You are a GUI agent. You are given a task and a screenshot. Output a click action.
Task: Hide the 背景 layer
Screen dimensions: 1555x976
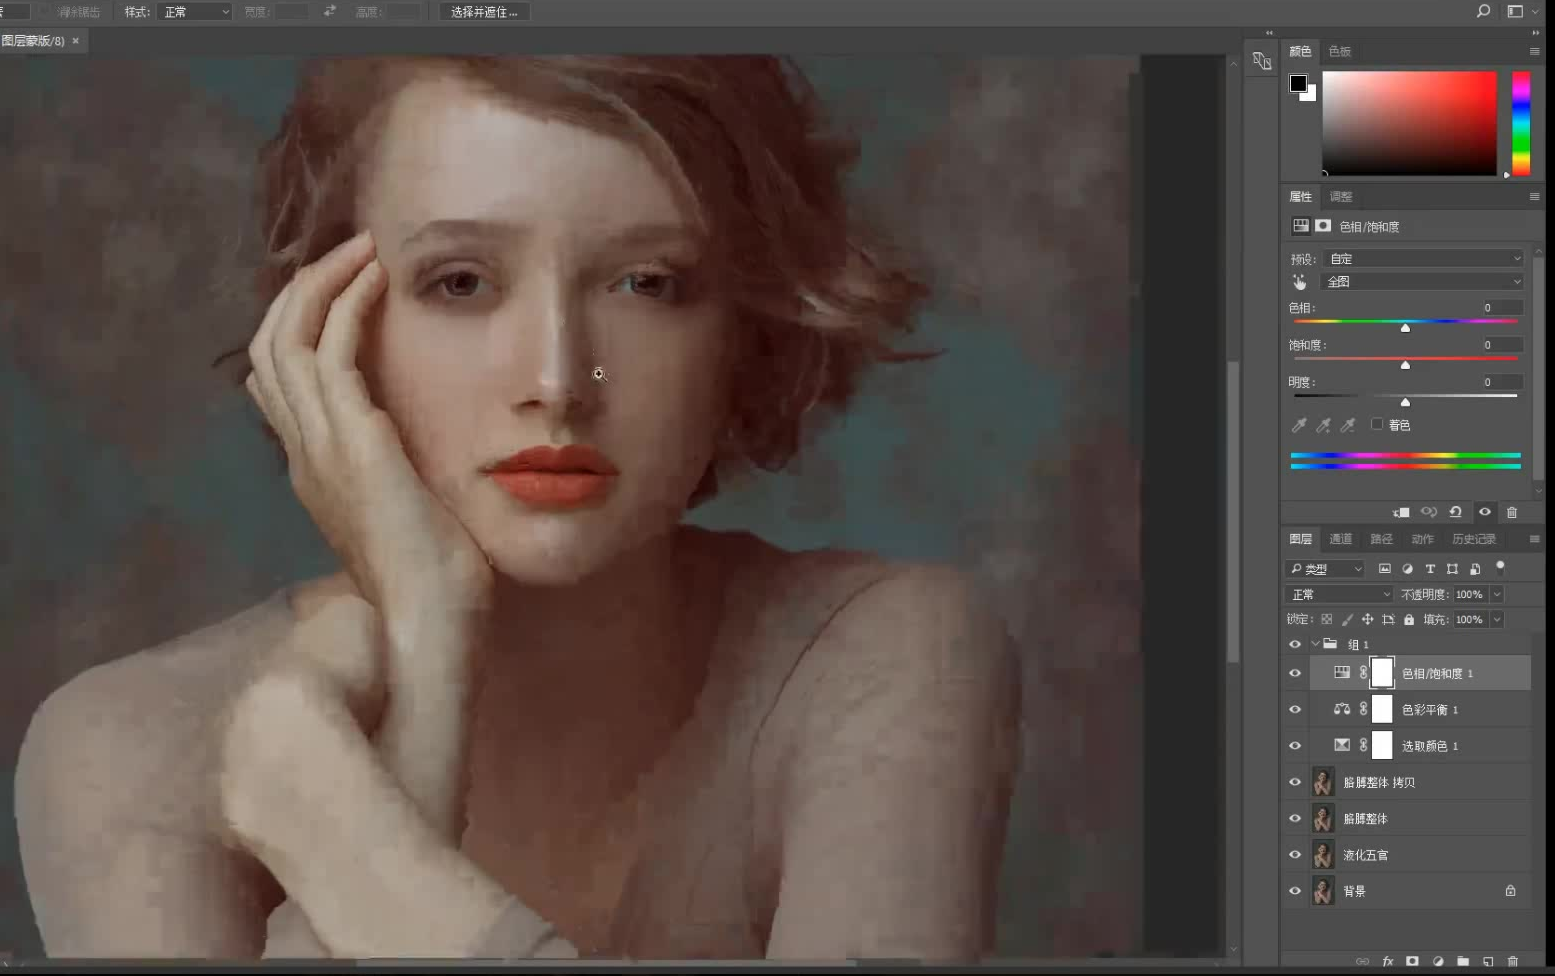1295,891
